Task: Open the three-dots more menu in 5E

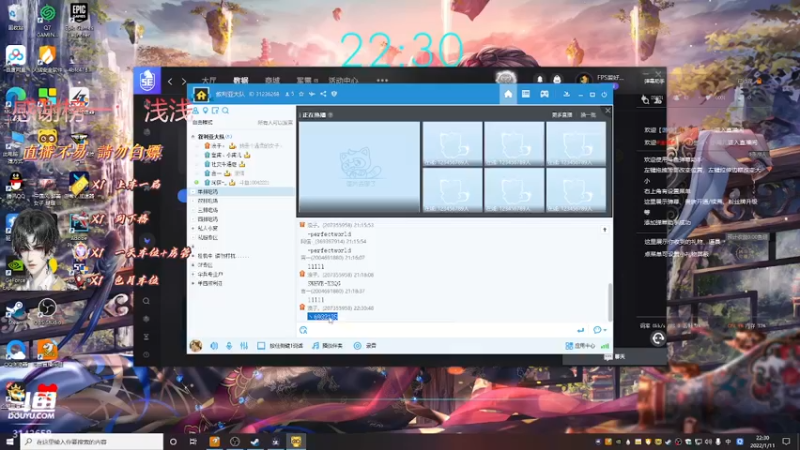Action: [x=382, y=80]
